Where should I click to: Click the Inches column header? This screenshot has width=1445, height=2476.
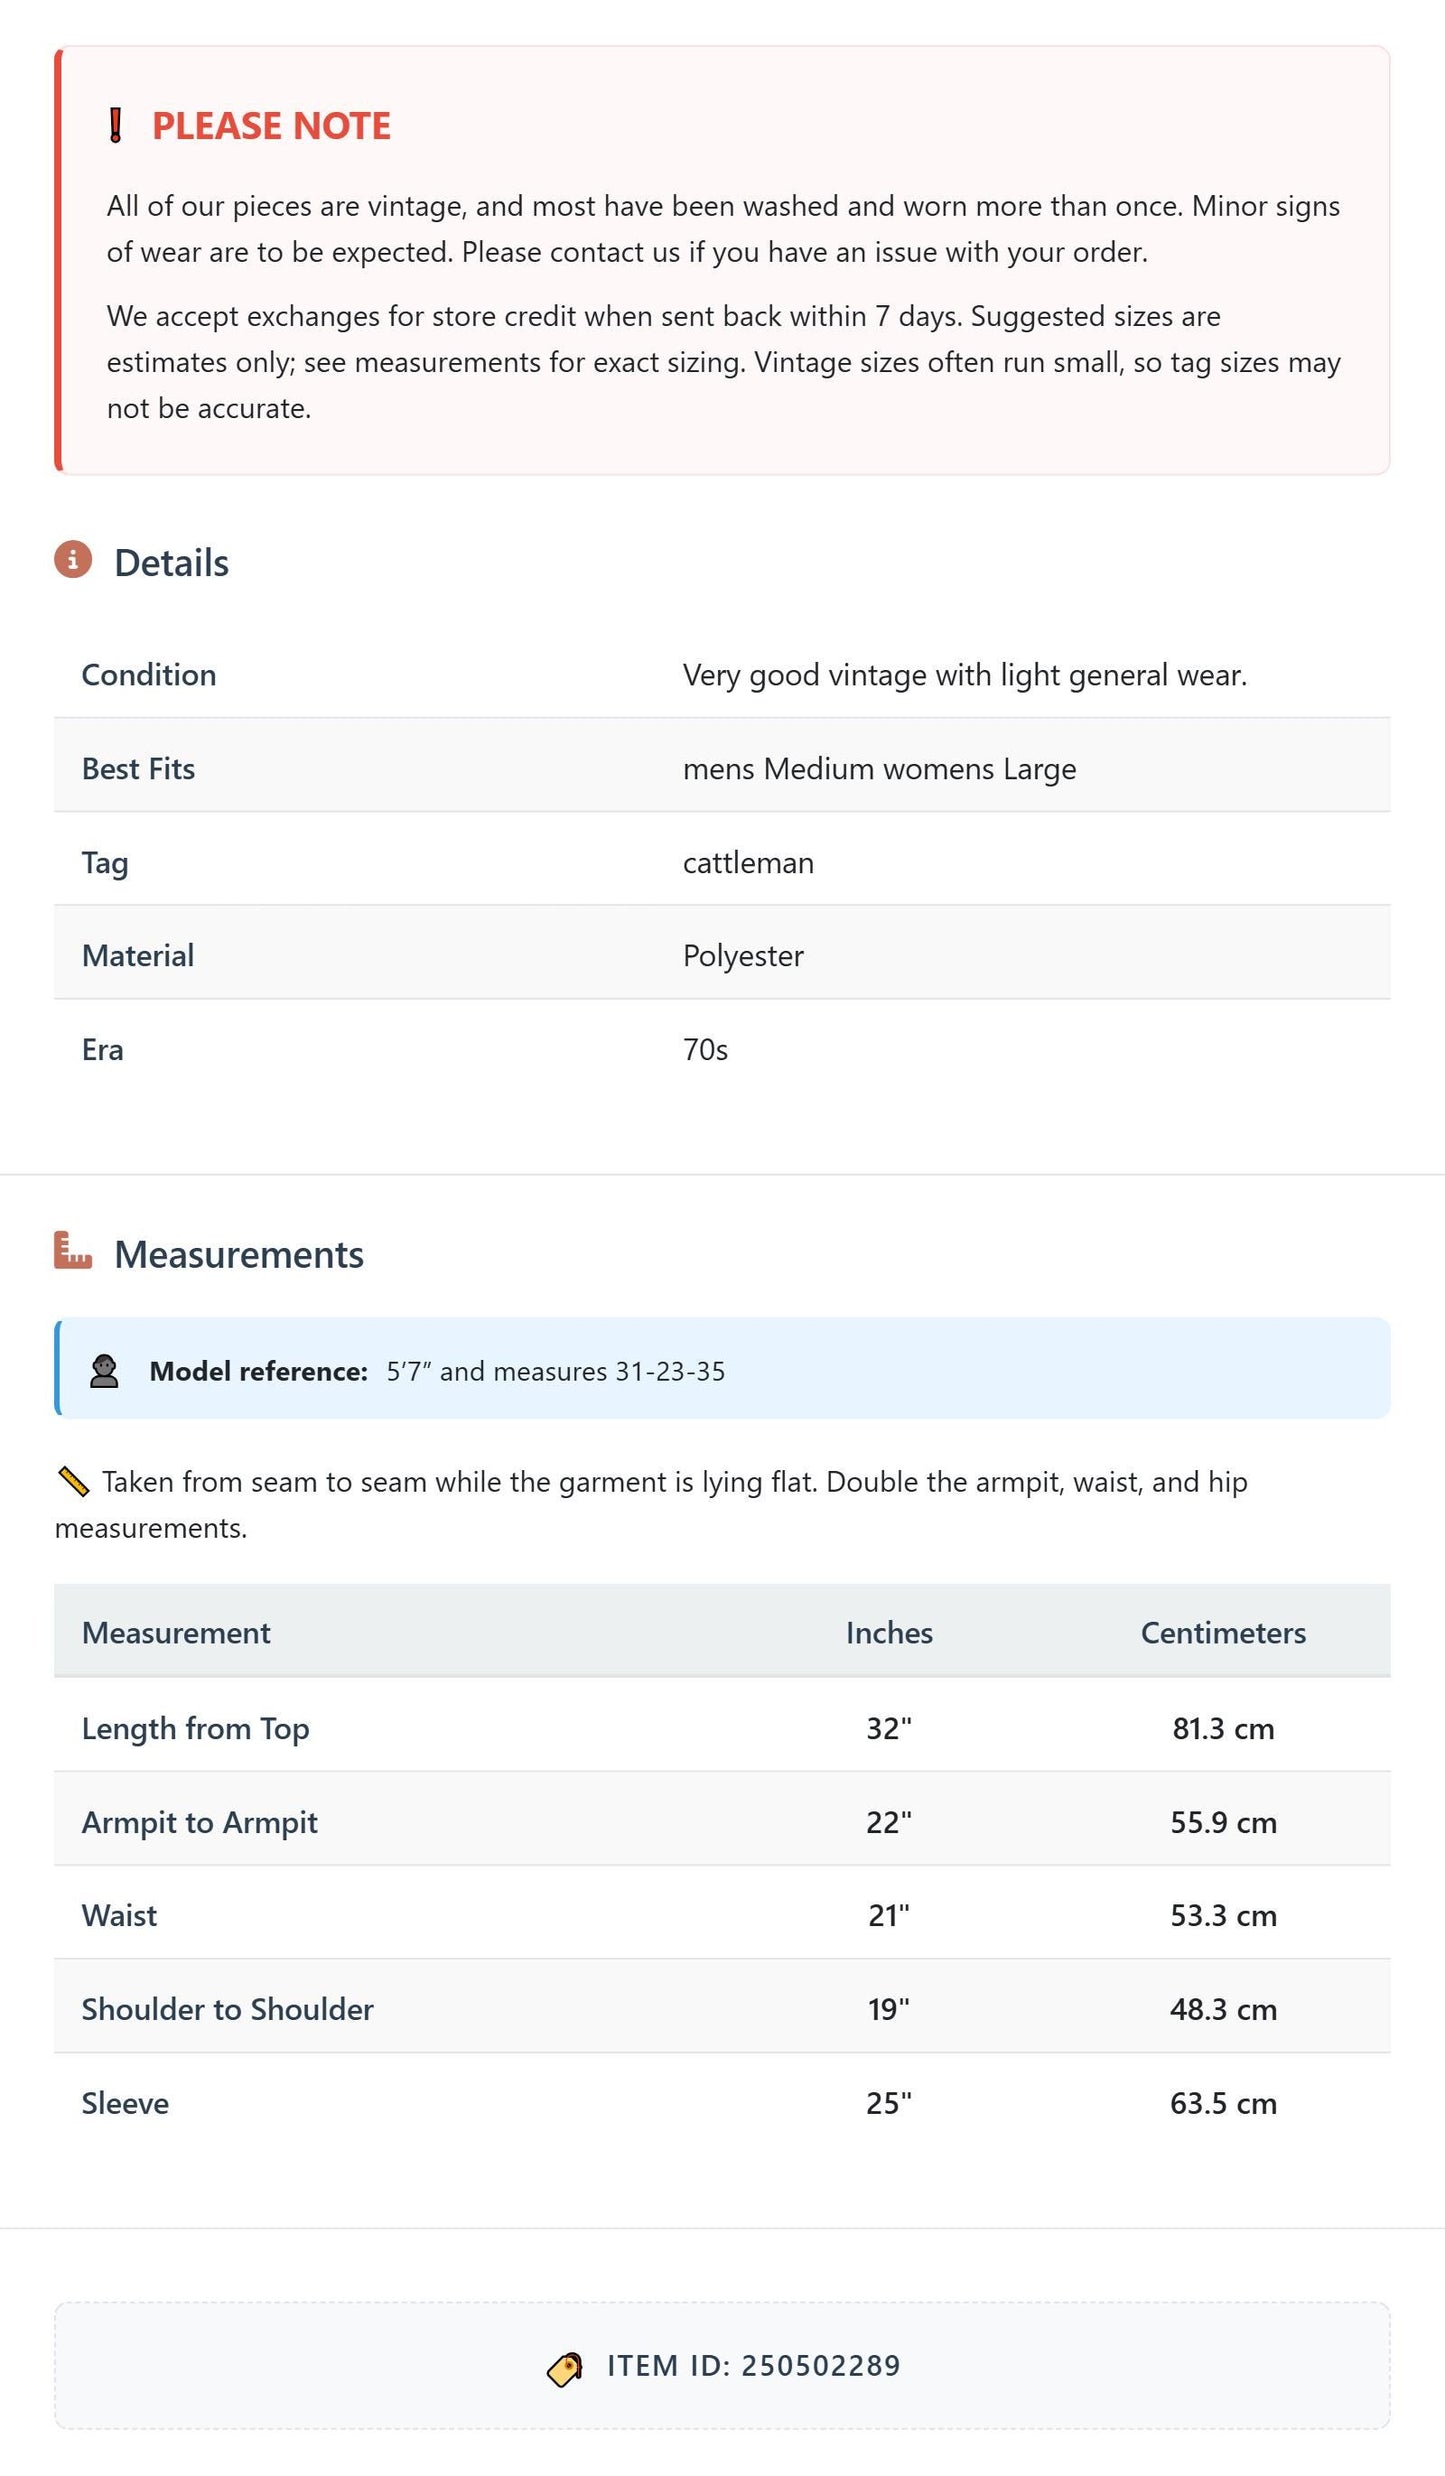[x=889, y=1633]
